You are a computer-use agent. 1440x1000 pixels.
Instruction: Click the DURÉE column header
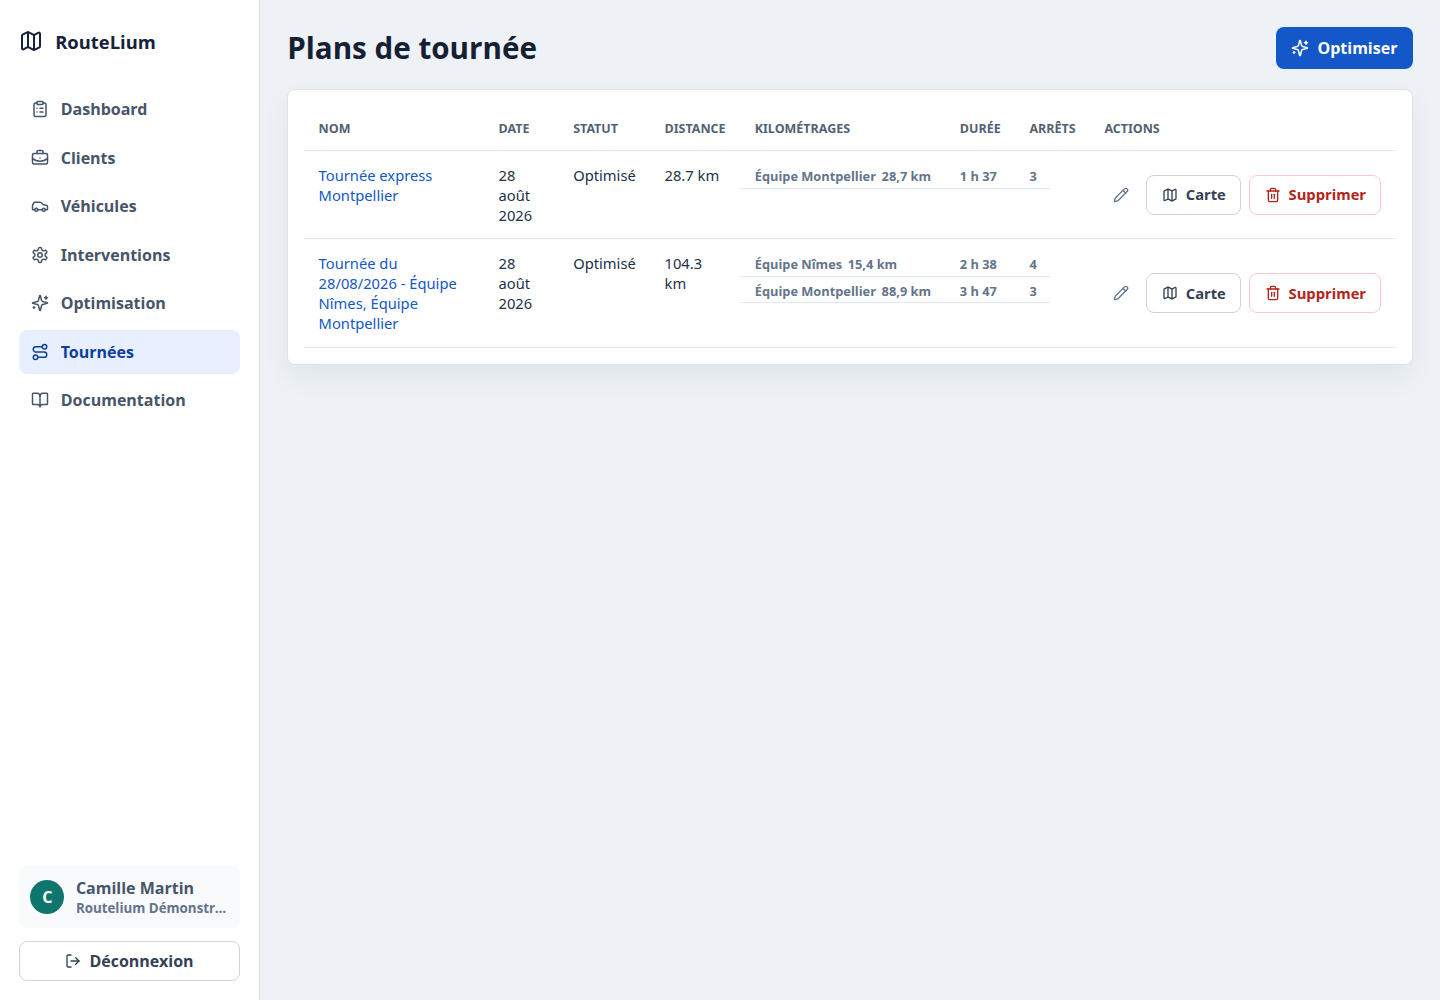[980, 129]
